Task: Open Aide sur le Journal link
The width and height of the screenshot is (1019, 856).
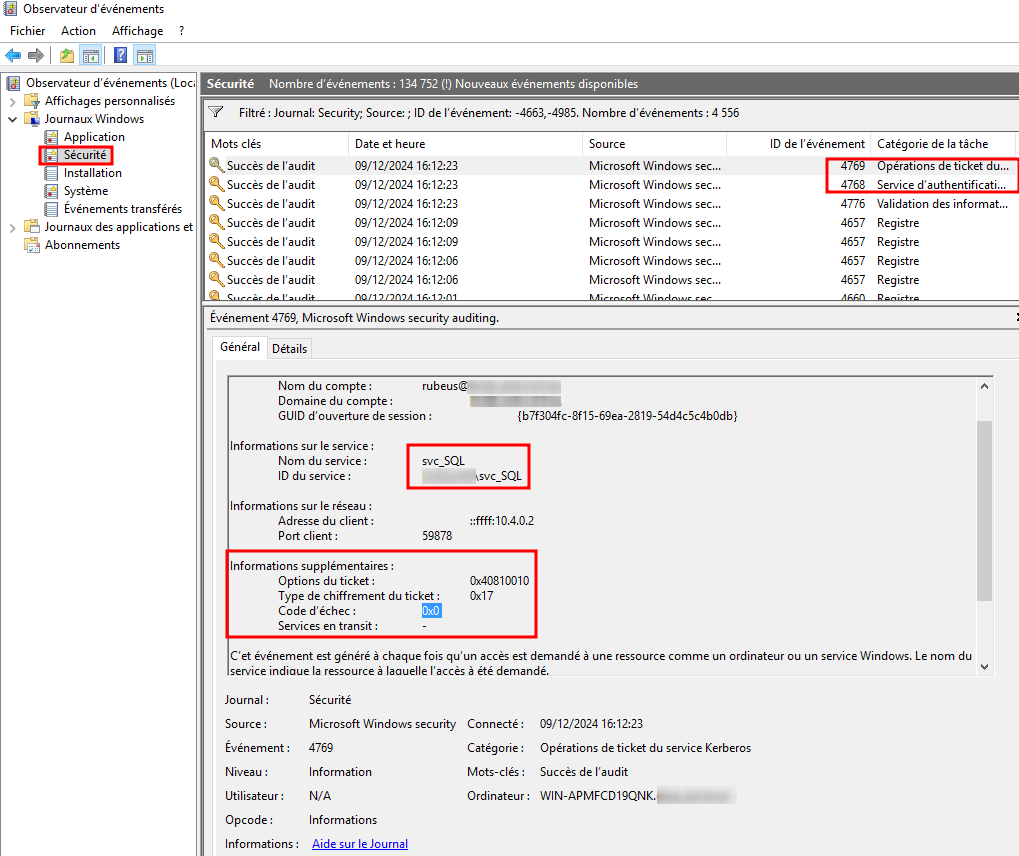Action: [x=360, y=844]
